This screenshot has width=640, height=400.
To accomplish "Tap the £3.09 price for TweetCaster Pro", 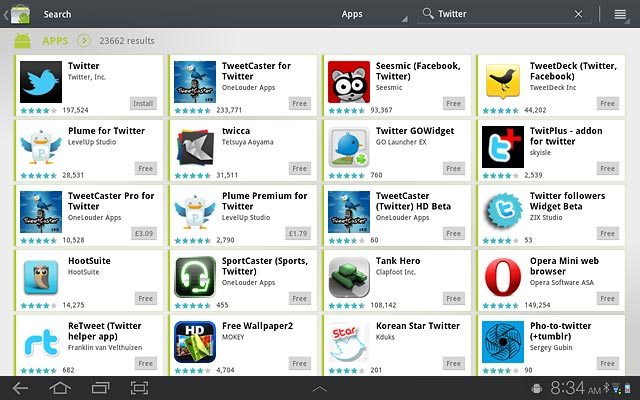I will pyautogui.click(x=144, y=233).
